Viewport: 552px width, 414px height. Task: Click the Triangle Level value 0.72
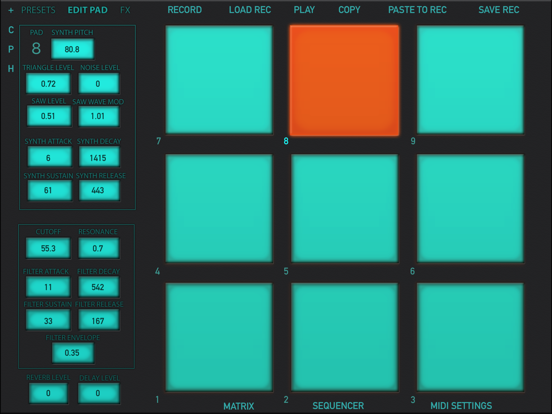click(48, 83)
